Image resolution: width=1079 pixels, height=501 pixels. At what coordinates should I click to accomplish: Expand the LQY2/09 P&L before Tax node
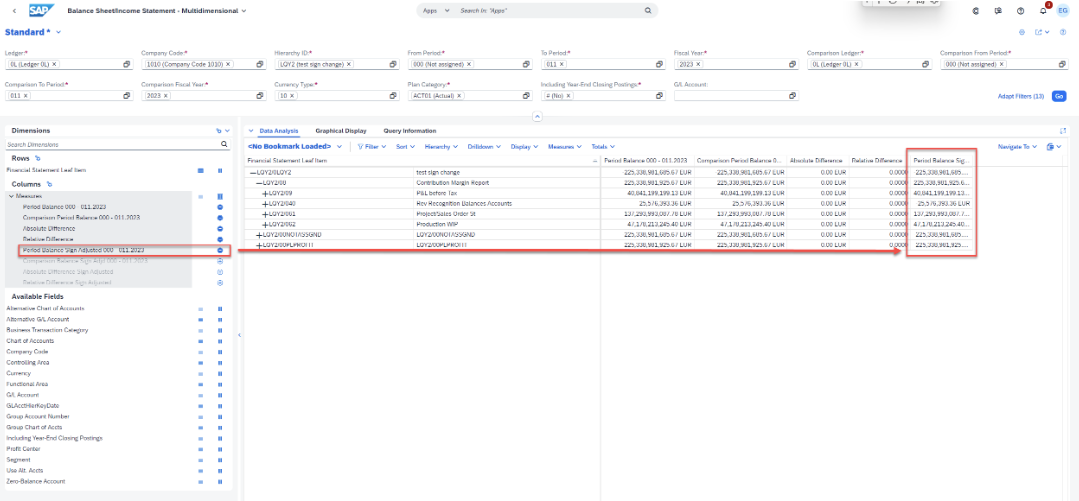[266, 193]
